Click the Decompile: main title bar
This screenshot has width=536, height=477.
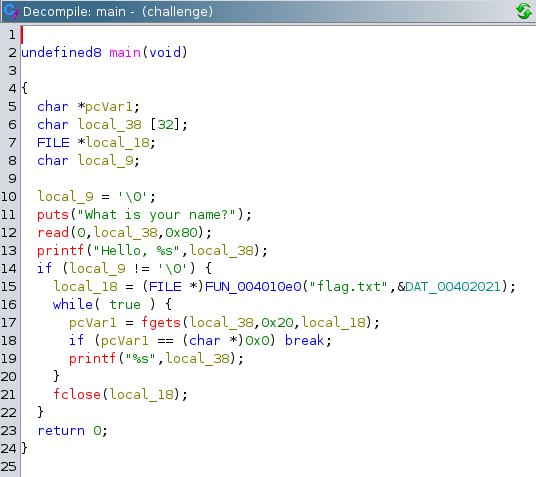pyautogui.click(x=268, y=11)
